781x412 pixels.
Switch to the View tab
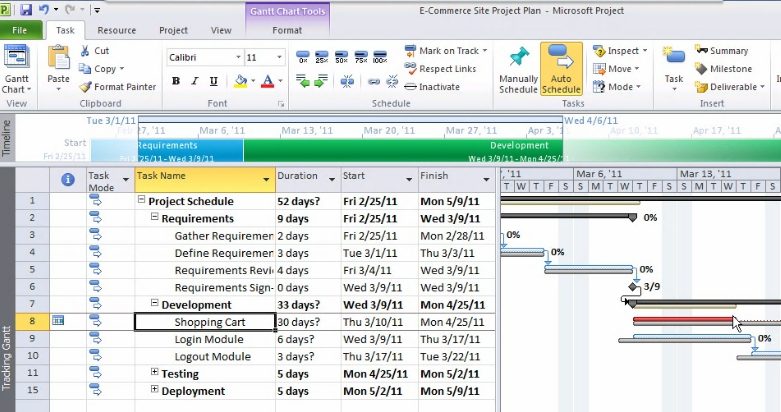221,30
